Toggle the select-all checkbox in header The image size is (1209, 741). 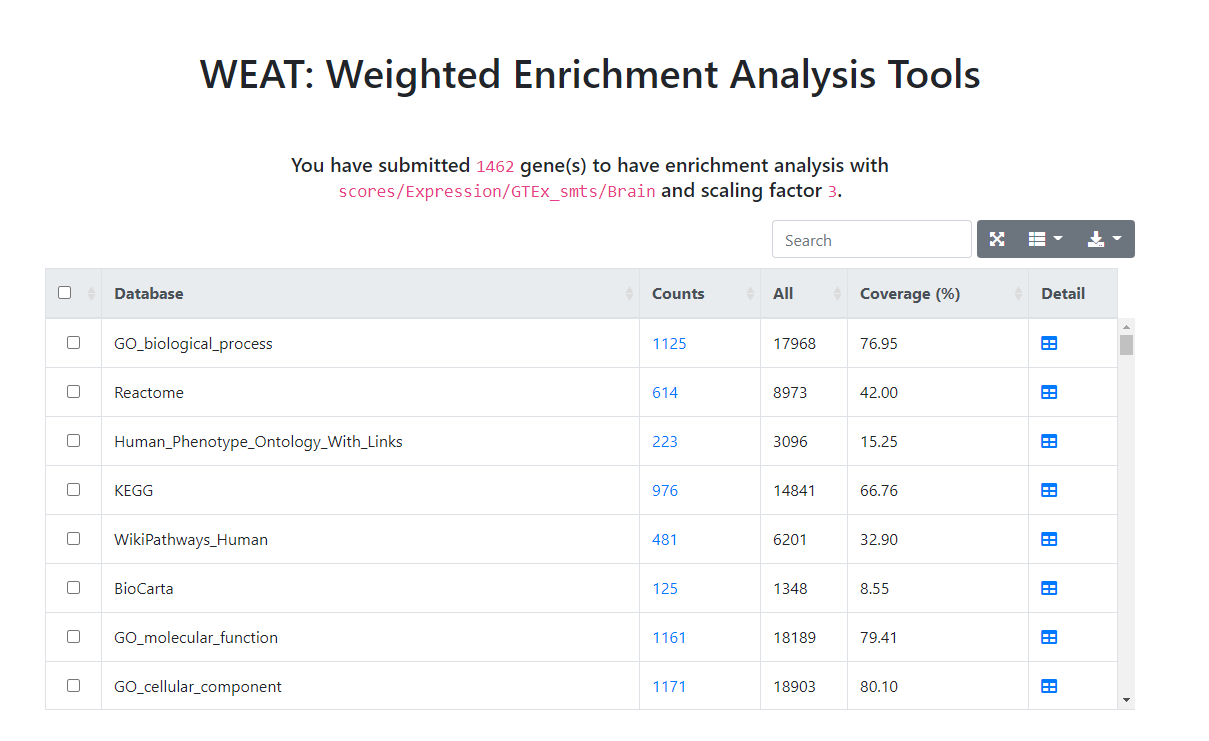tap(65, 293)
